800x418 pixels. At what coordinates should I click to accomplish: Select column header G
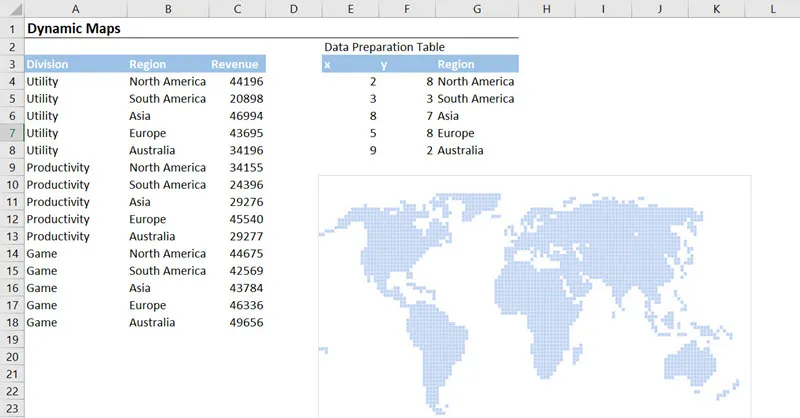pos(476,9)
